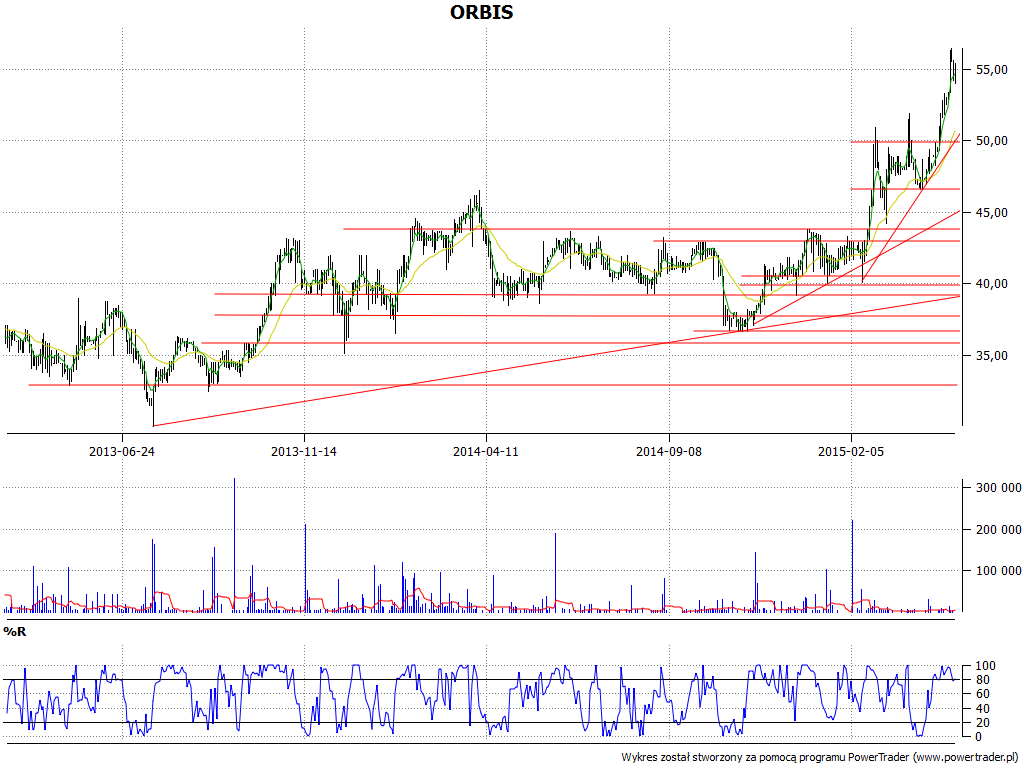This screenshot has width=1024, height=768.
Task: Click the 60 level on %R axis
Action: 985,695
